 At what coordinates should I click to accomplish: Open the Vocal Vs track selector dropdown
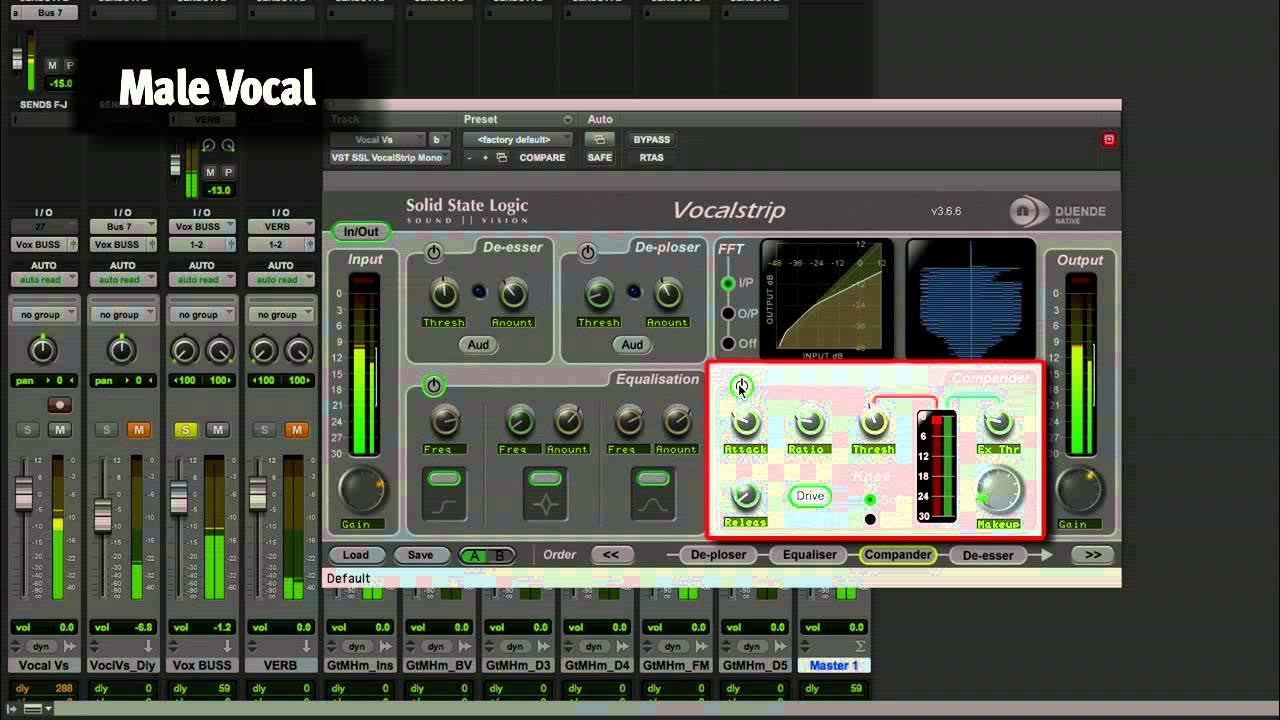click(377, 140)
